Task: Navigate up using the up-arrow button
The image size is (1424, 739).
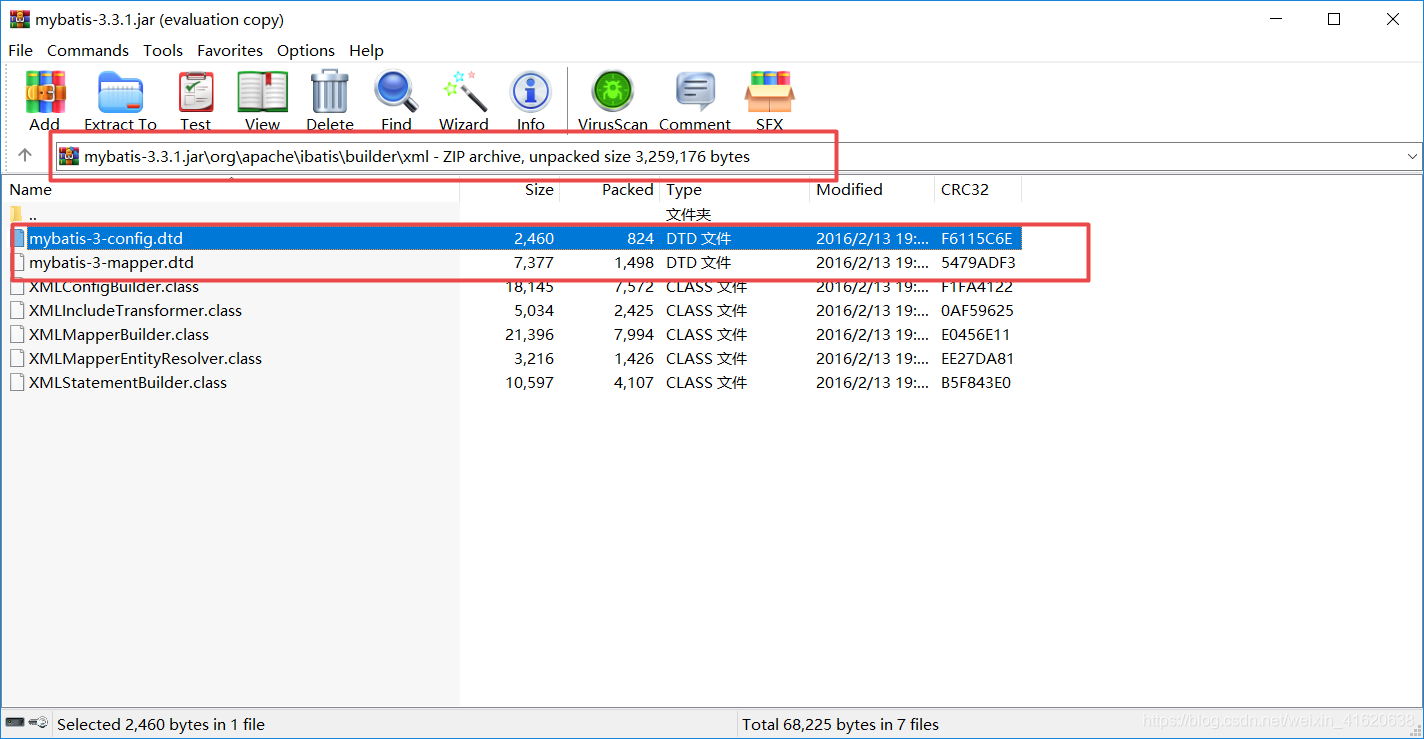Action: tap(24, 156)
